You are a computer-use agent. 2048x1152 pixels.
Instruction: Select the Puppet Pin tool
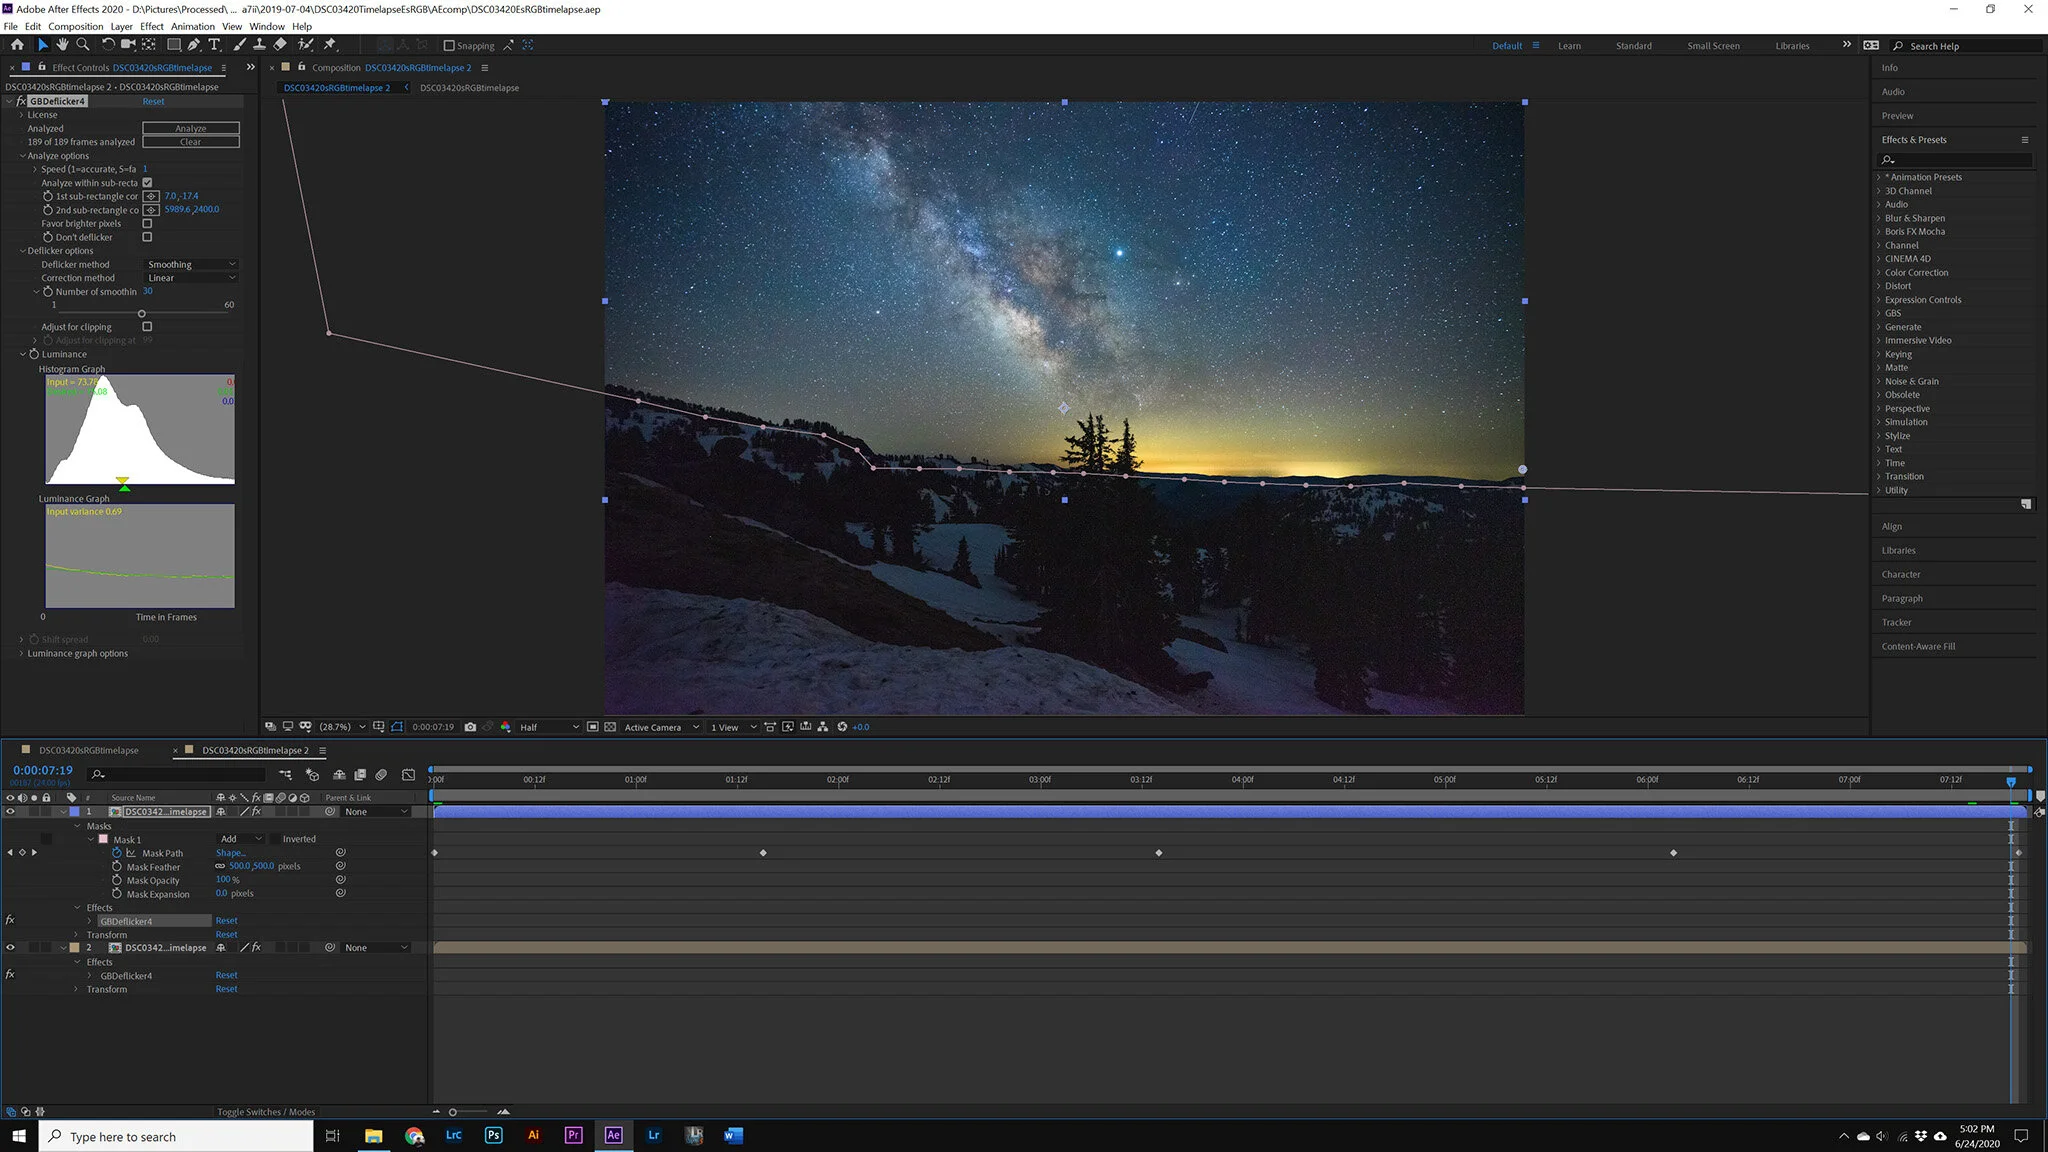(330, 45)
